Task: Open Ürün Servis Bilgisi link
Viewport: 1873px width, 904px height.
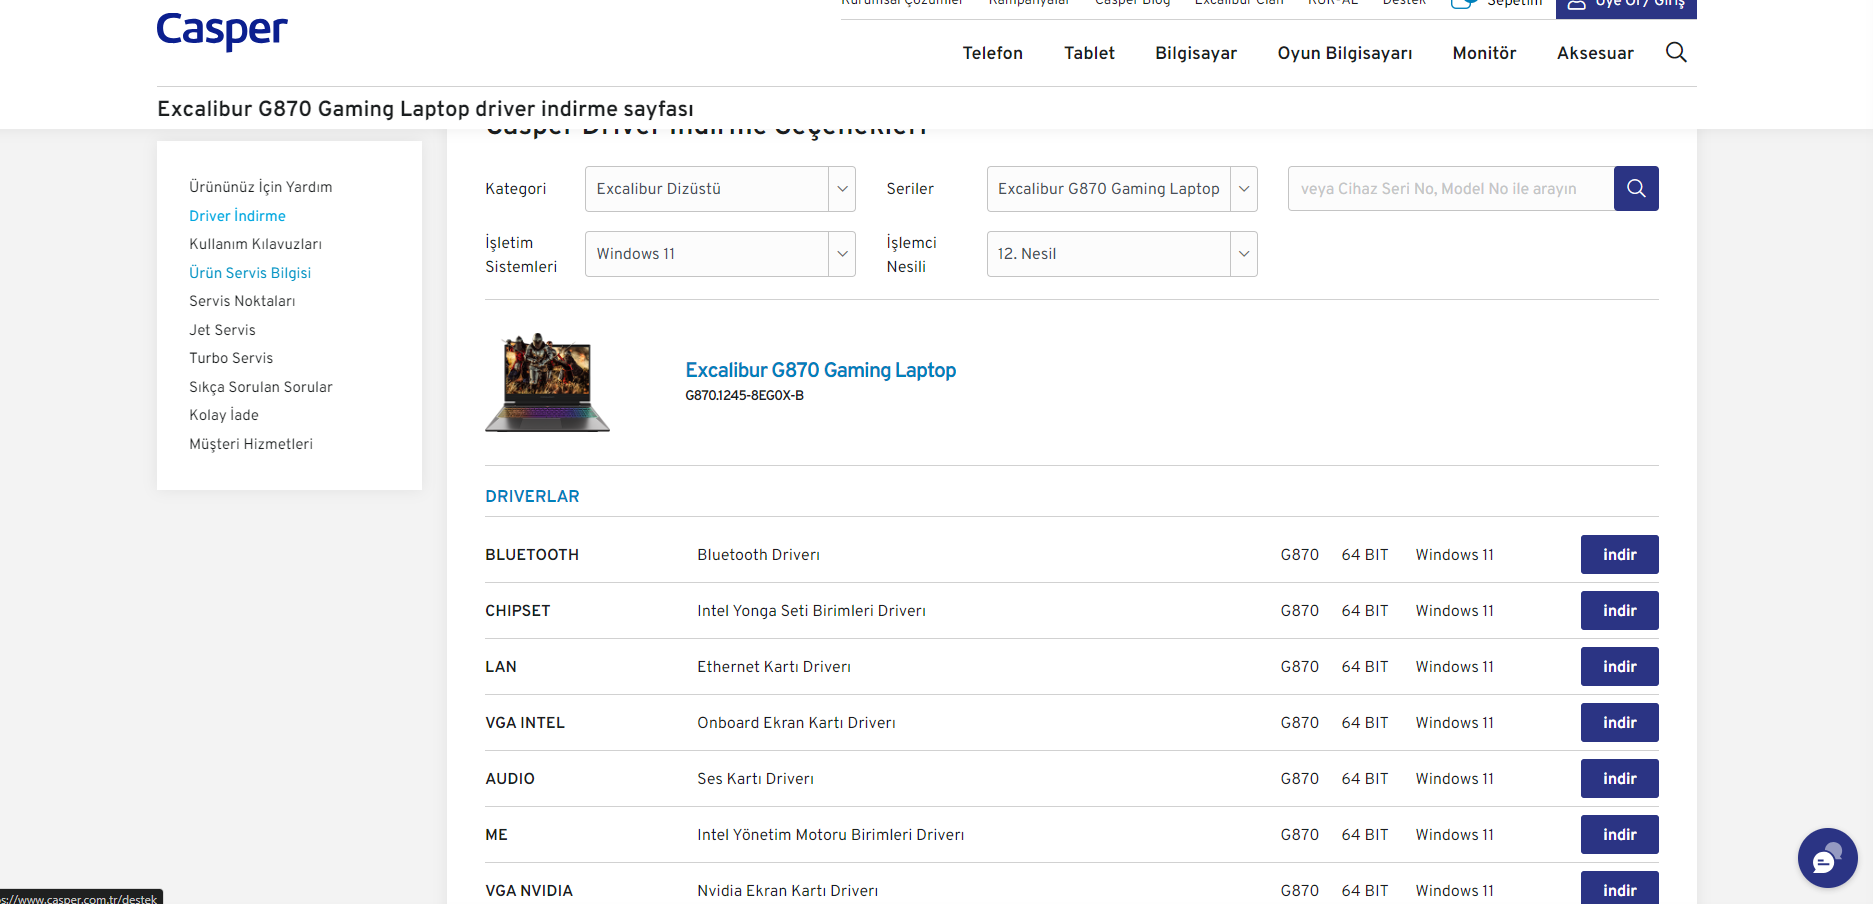Action: point(250,273)
